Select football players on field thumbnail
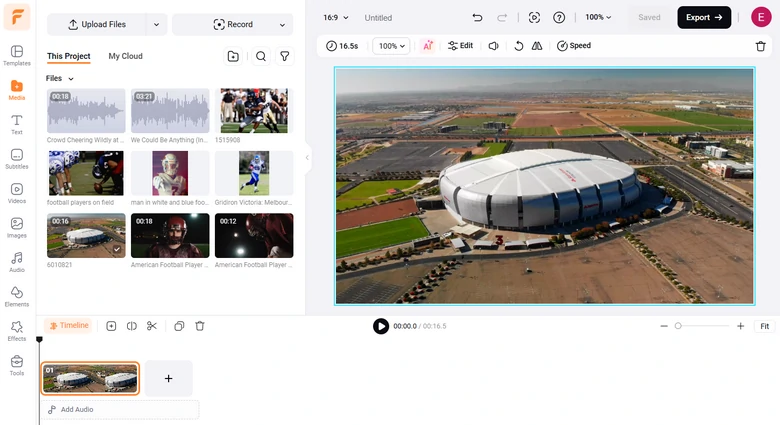 (86, 173)
